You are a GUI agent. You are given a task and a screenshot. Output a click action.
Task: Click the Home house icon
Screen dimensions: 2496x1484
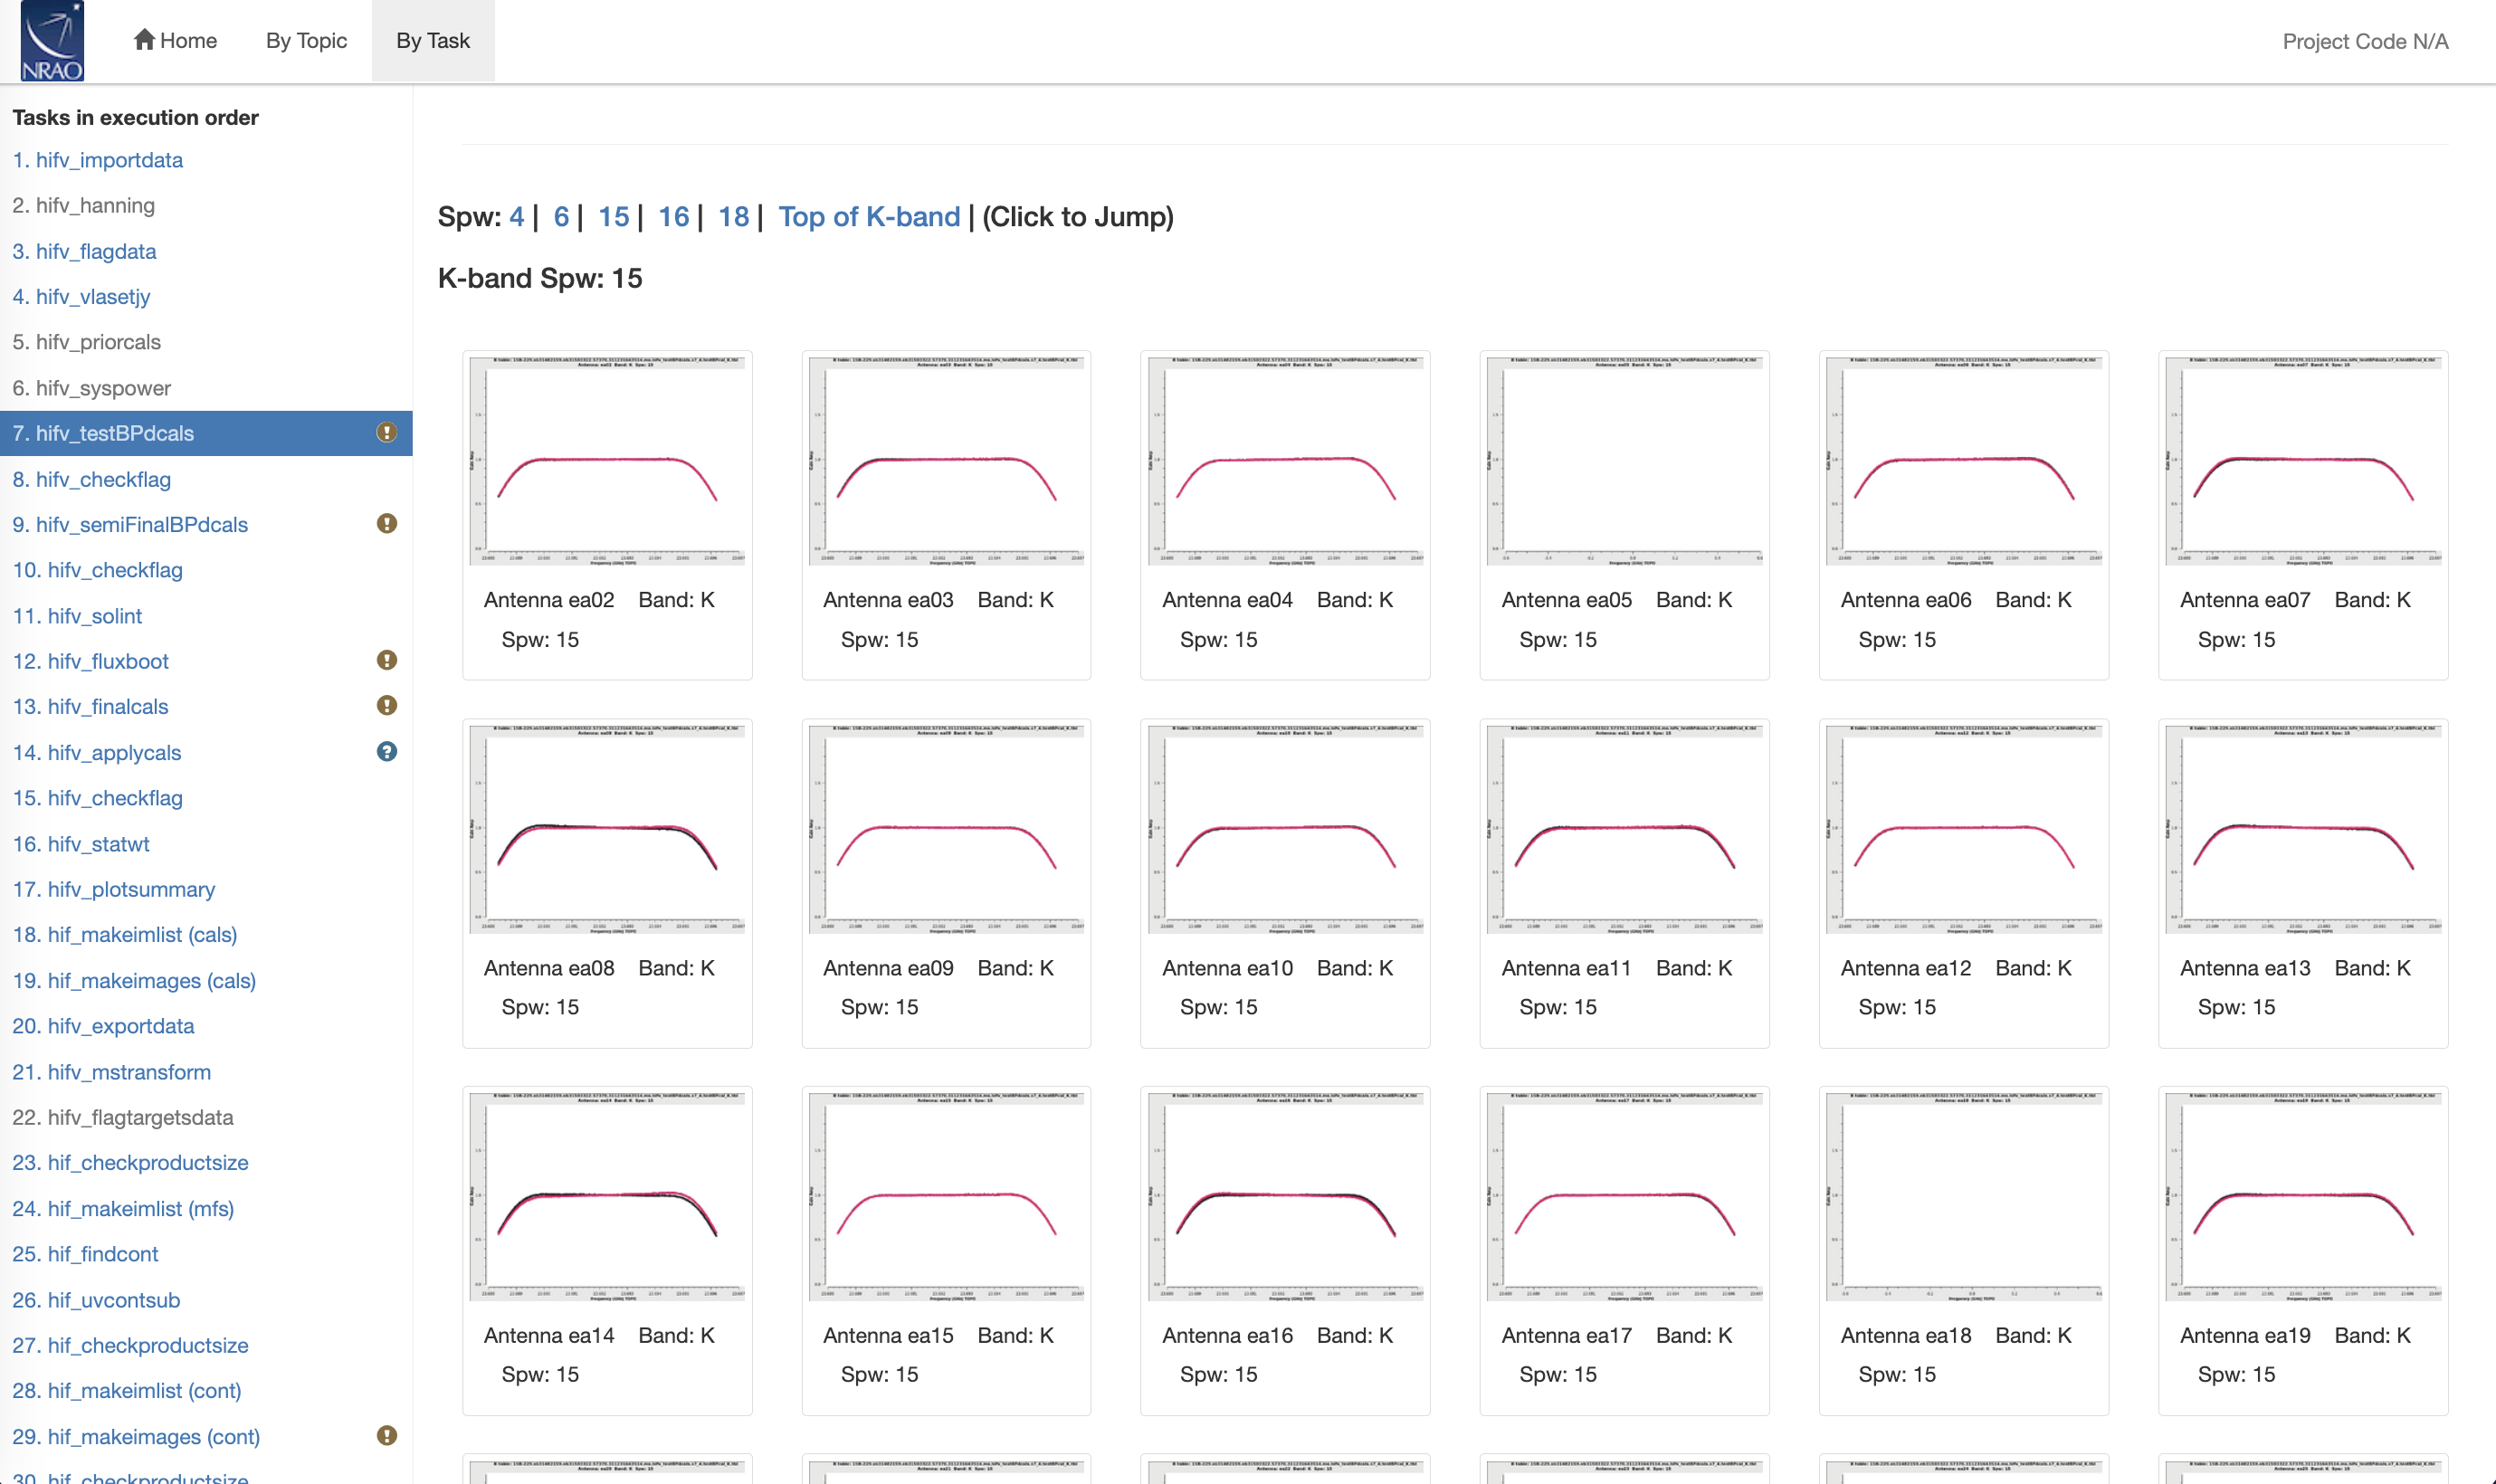pyautogui.click(x=144, y=40)
